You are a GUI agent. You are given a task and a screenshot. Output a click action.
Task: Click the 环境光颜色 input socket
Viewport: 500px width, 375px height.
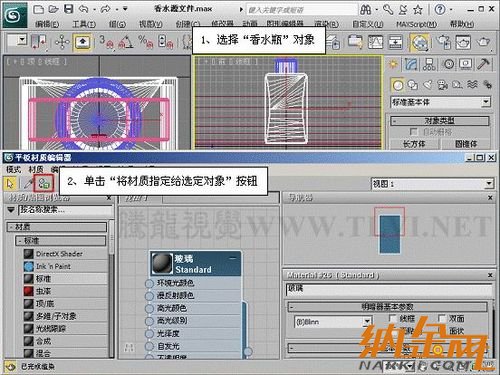click(x=149, y=284)
